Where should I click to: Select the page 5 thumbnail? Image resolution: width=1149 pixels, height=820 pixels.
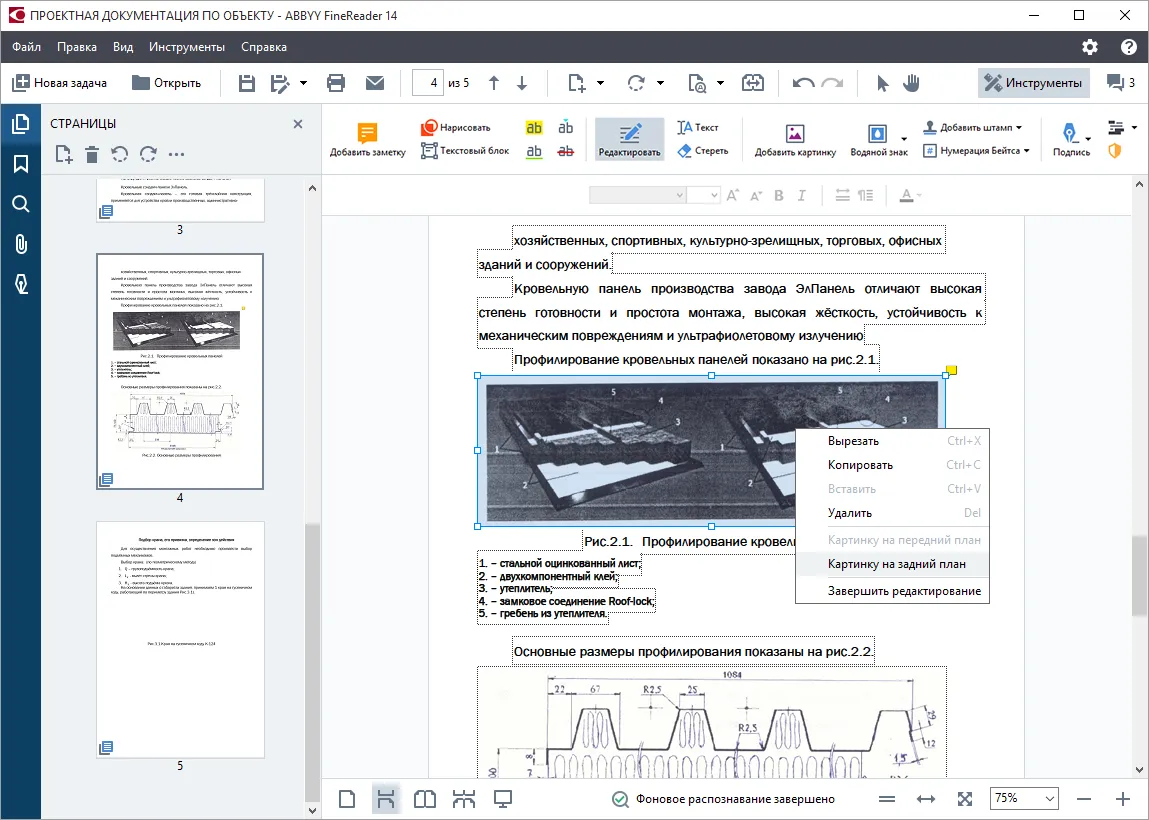point(180,640)
